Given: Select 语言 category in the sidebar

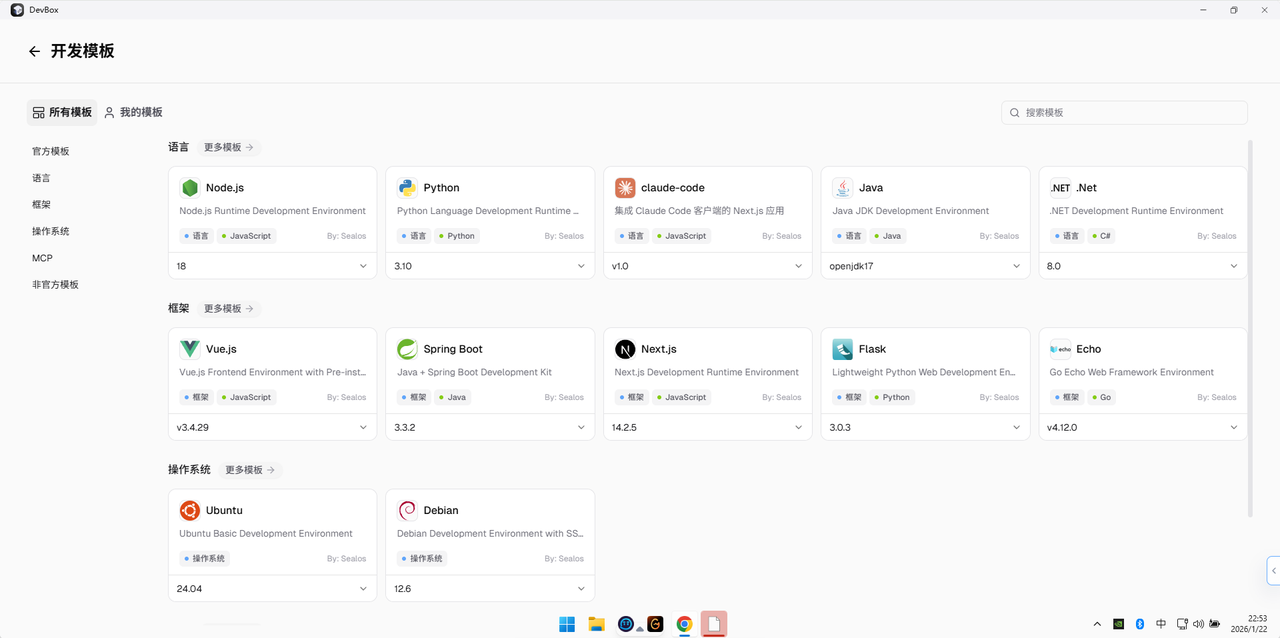Looking at the screenshot, I should (41, 178).
